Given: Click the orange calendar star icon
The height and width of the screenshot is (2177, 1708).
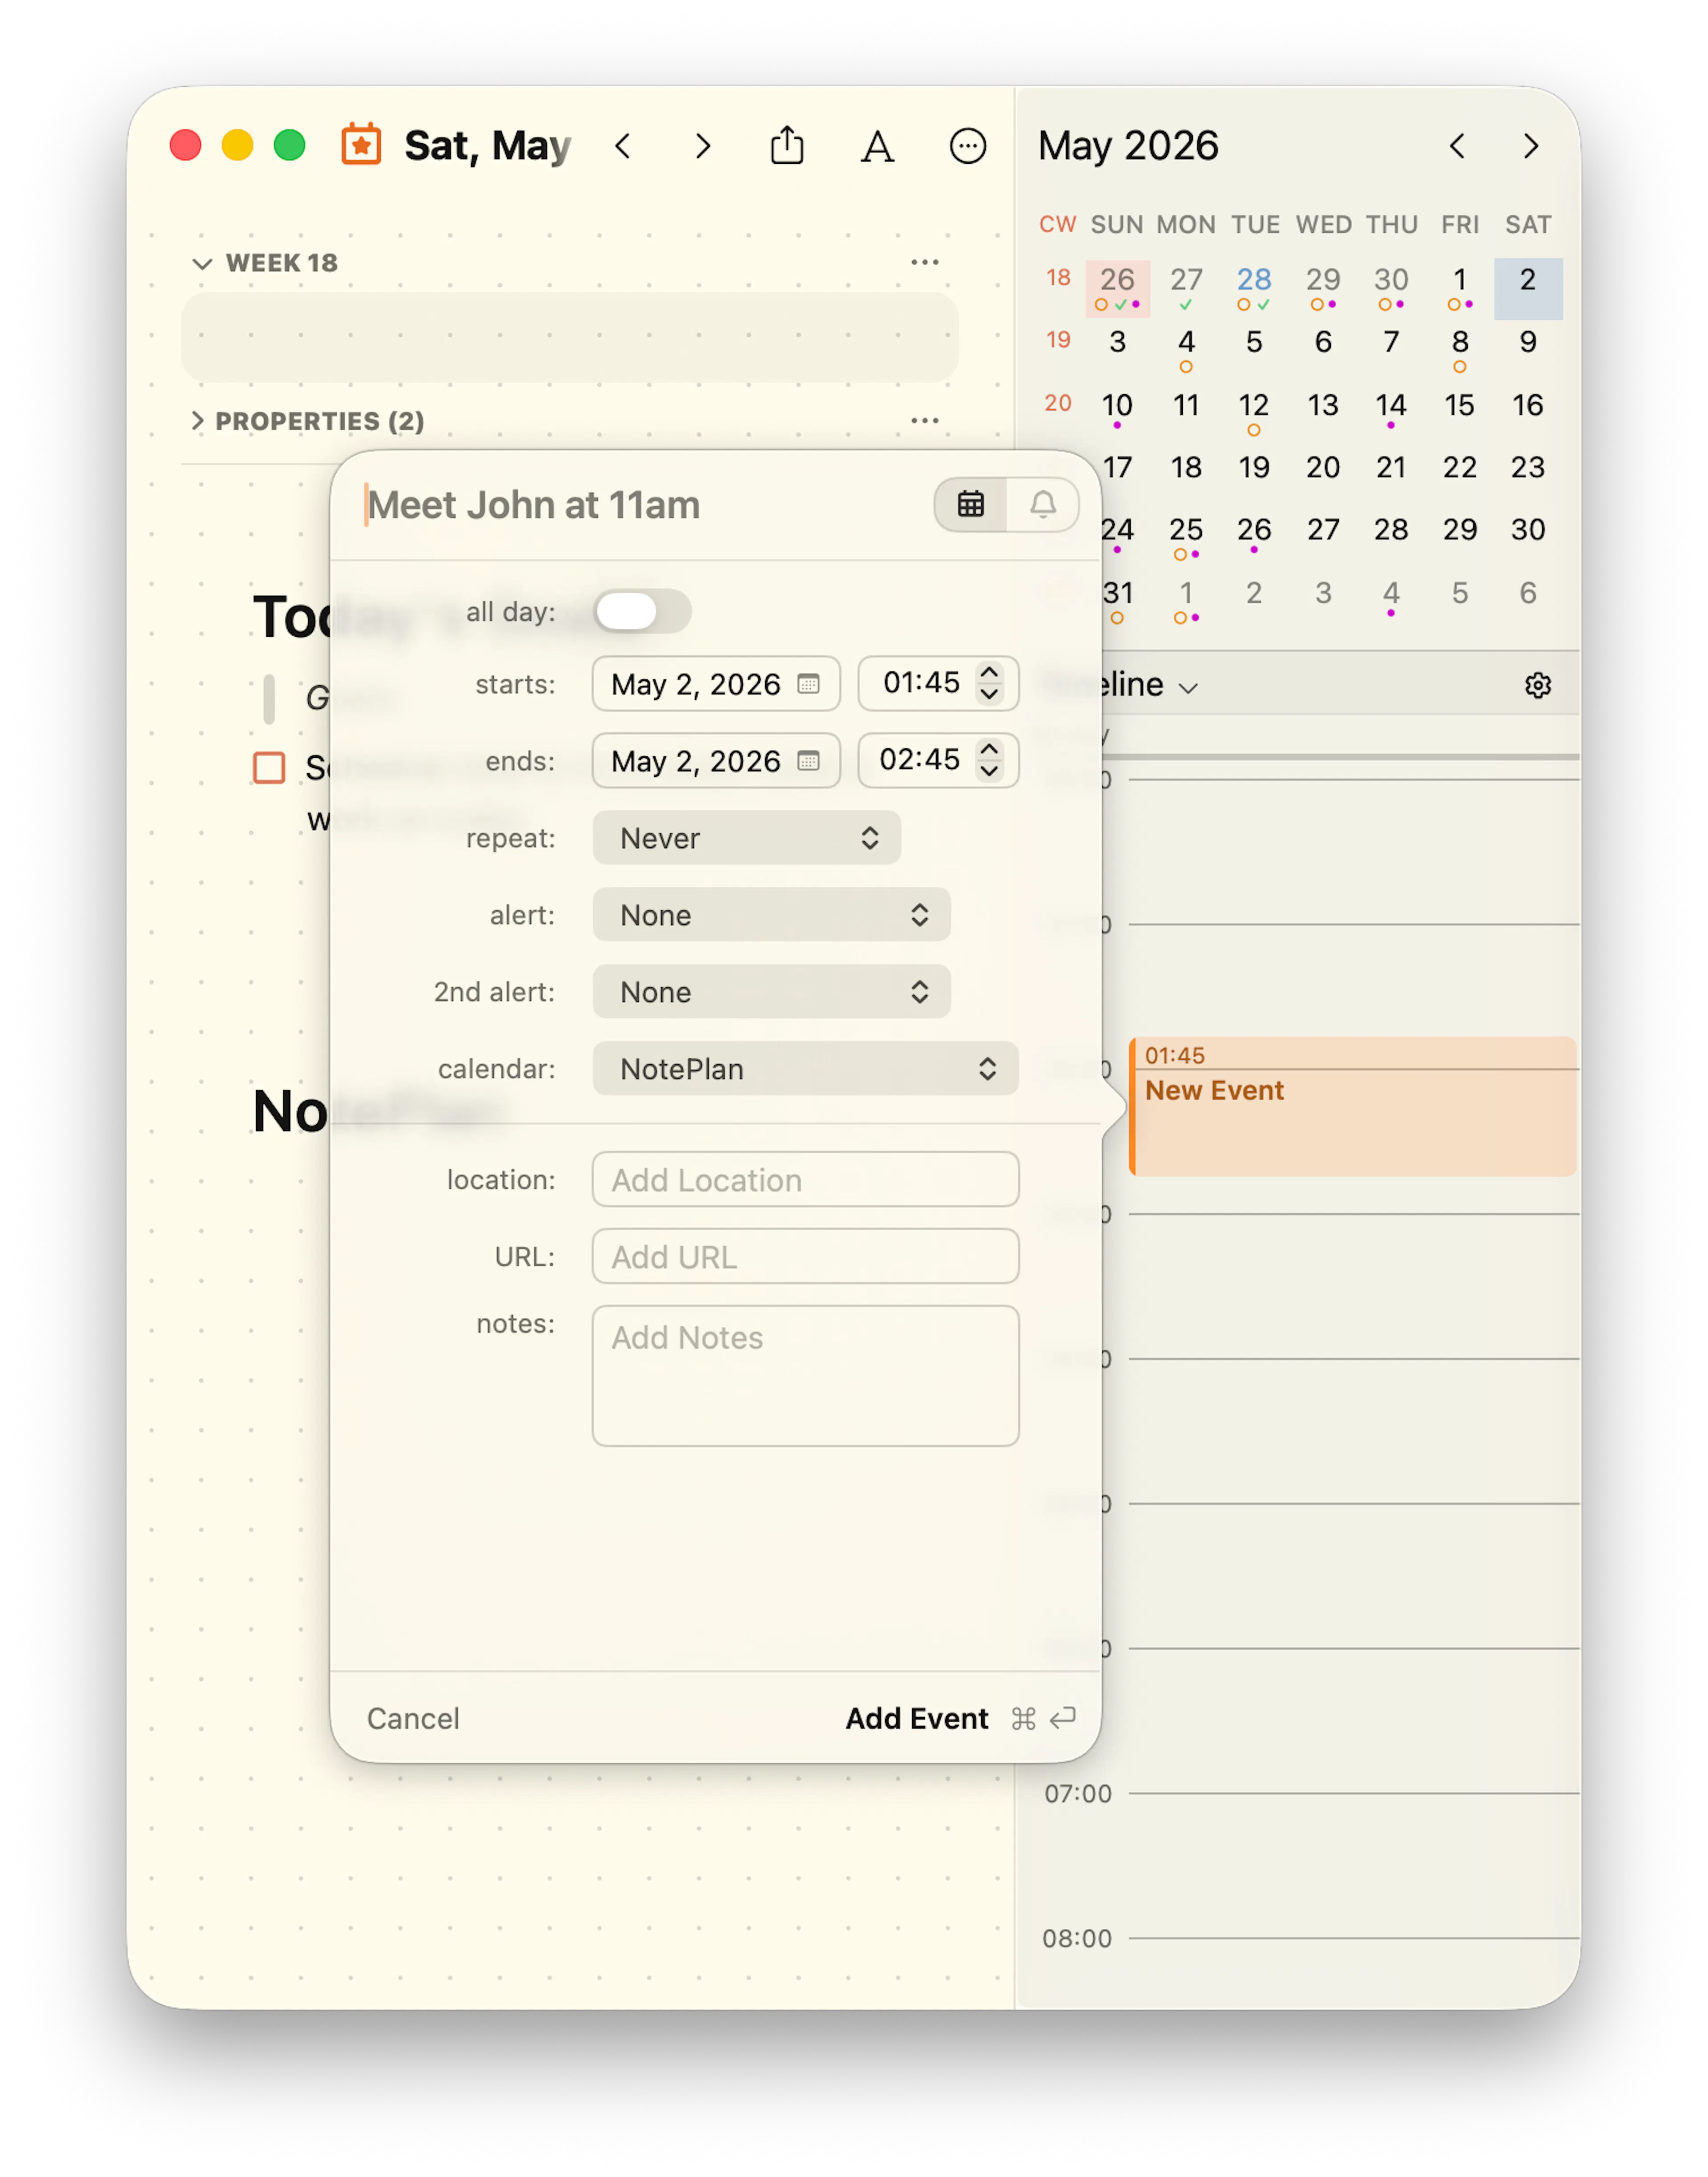Looking at the screenshot, I should 361,146.
